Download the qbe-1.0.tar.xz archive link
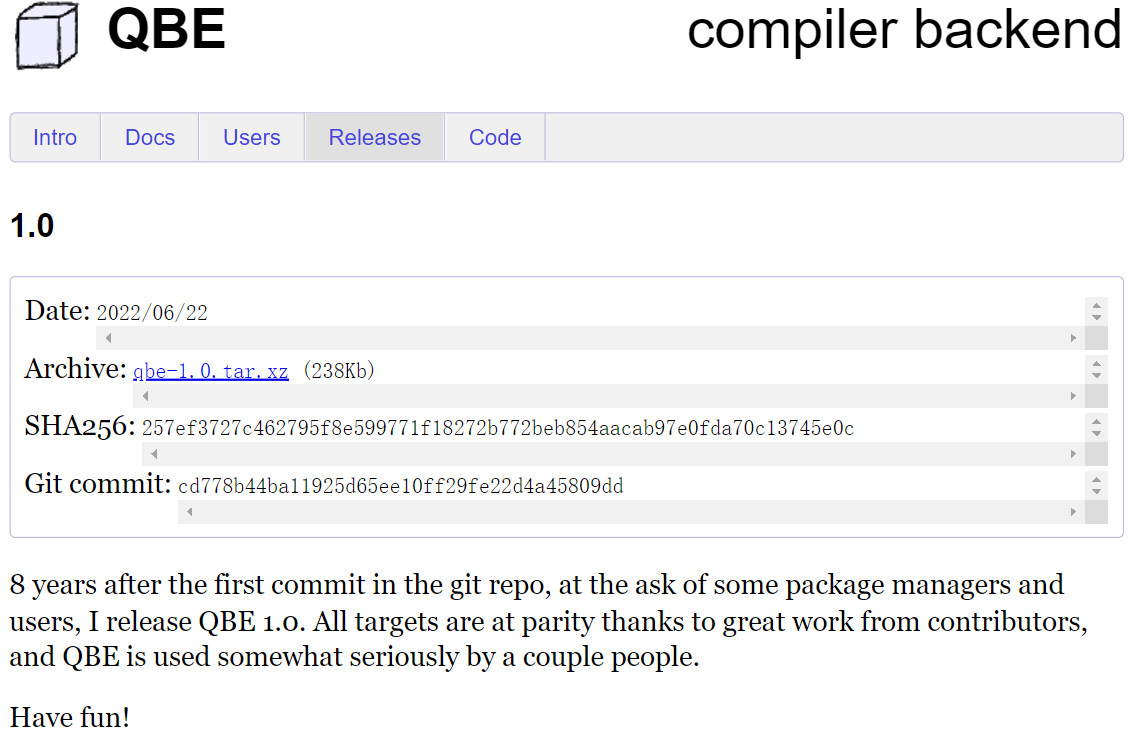The width and height of the screenshot is (1130, 741). pos(211,371)
